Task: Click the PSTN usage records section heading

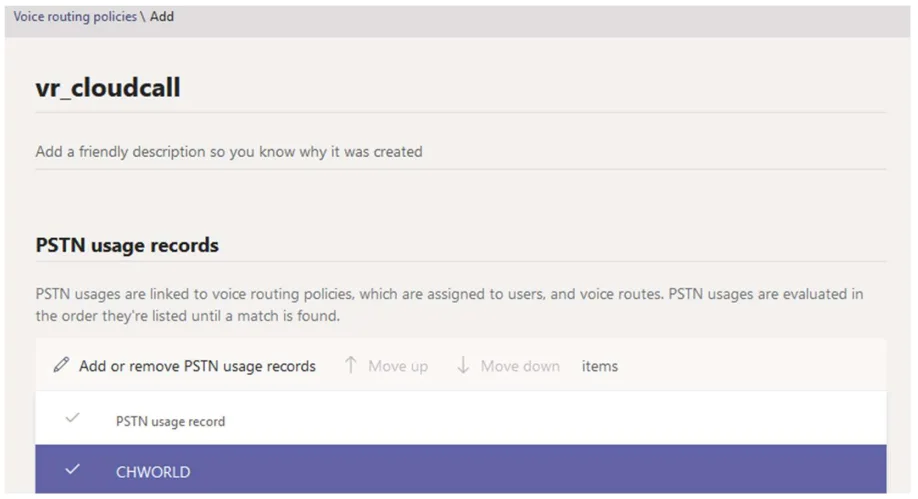Action: pyautogui.click(x=127, y=245)
